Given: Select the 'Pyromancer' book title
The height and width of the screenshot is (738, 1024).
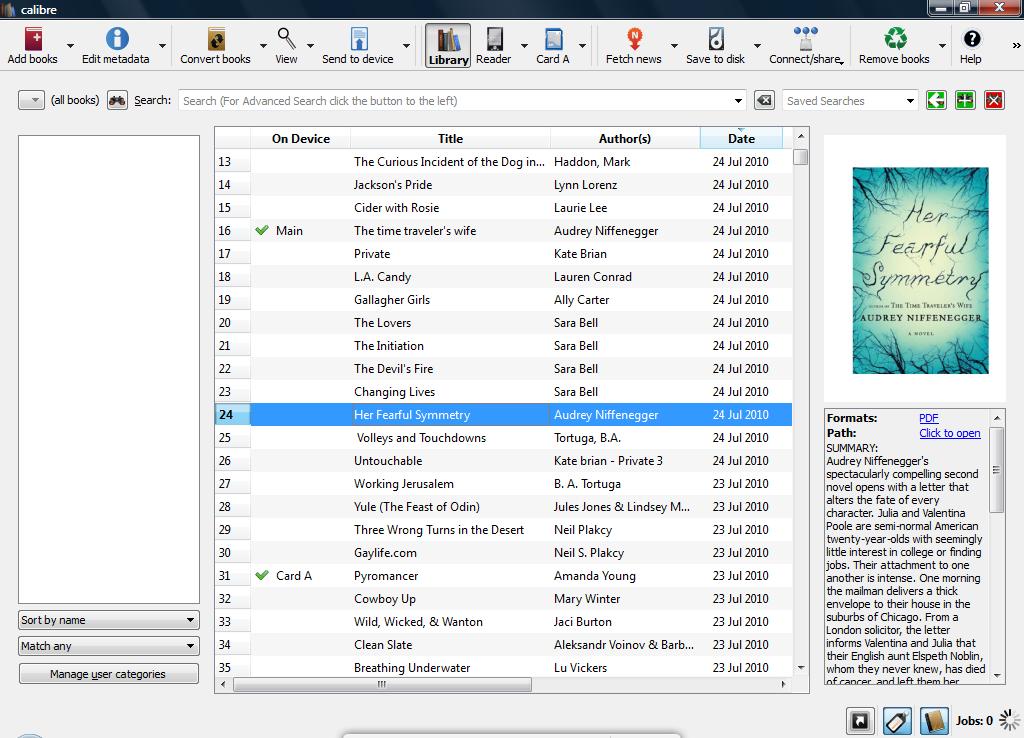Looking at the screenshot, I should coord(386,575).
